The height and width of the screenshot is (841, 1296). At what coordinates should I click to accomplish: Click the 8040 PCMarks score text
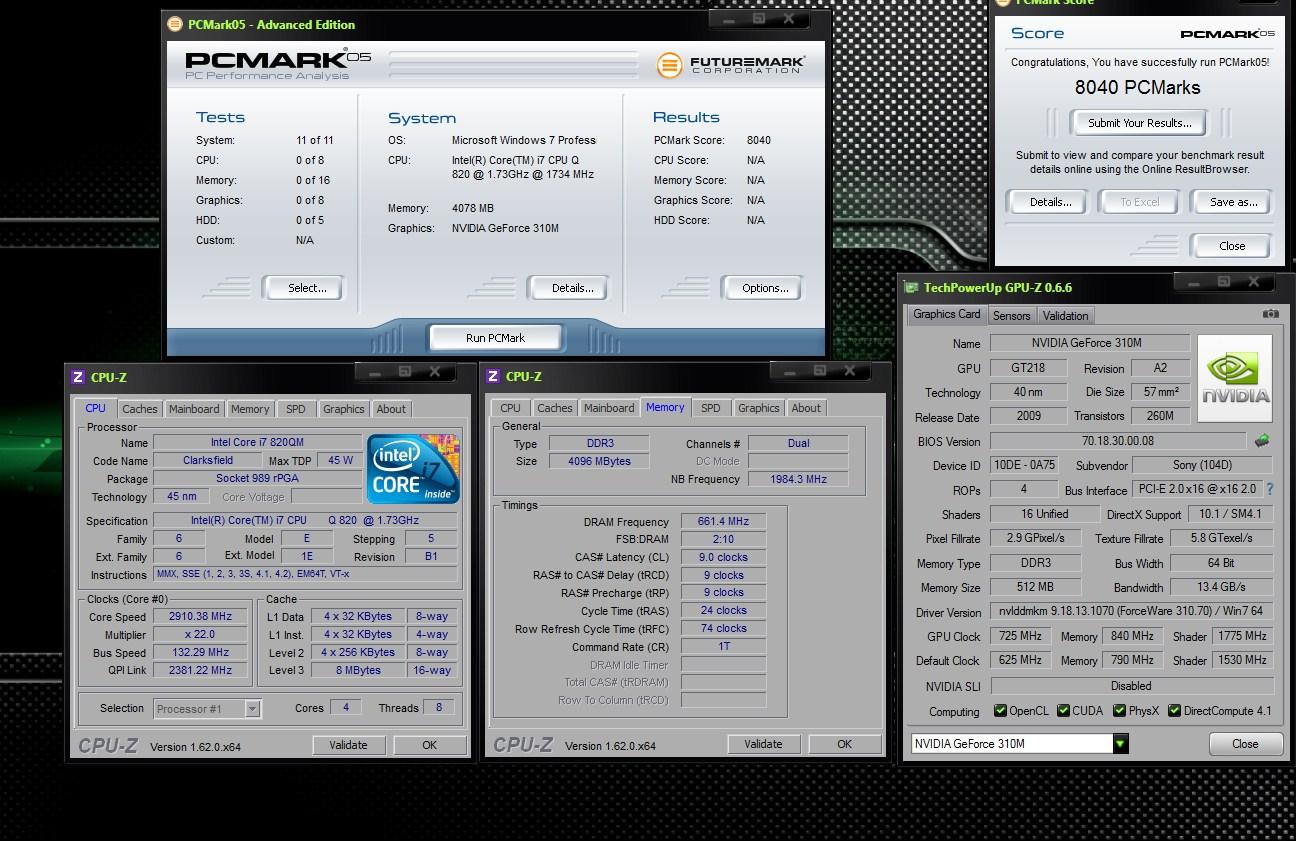pyautogui.click(x=1137, y=87)
